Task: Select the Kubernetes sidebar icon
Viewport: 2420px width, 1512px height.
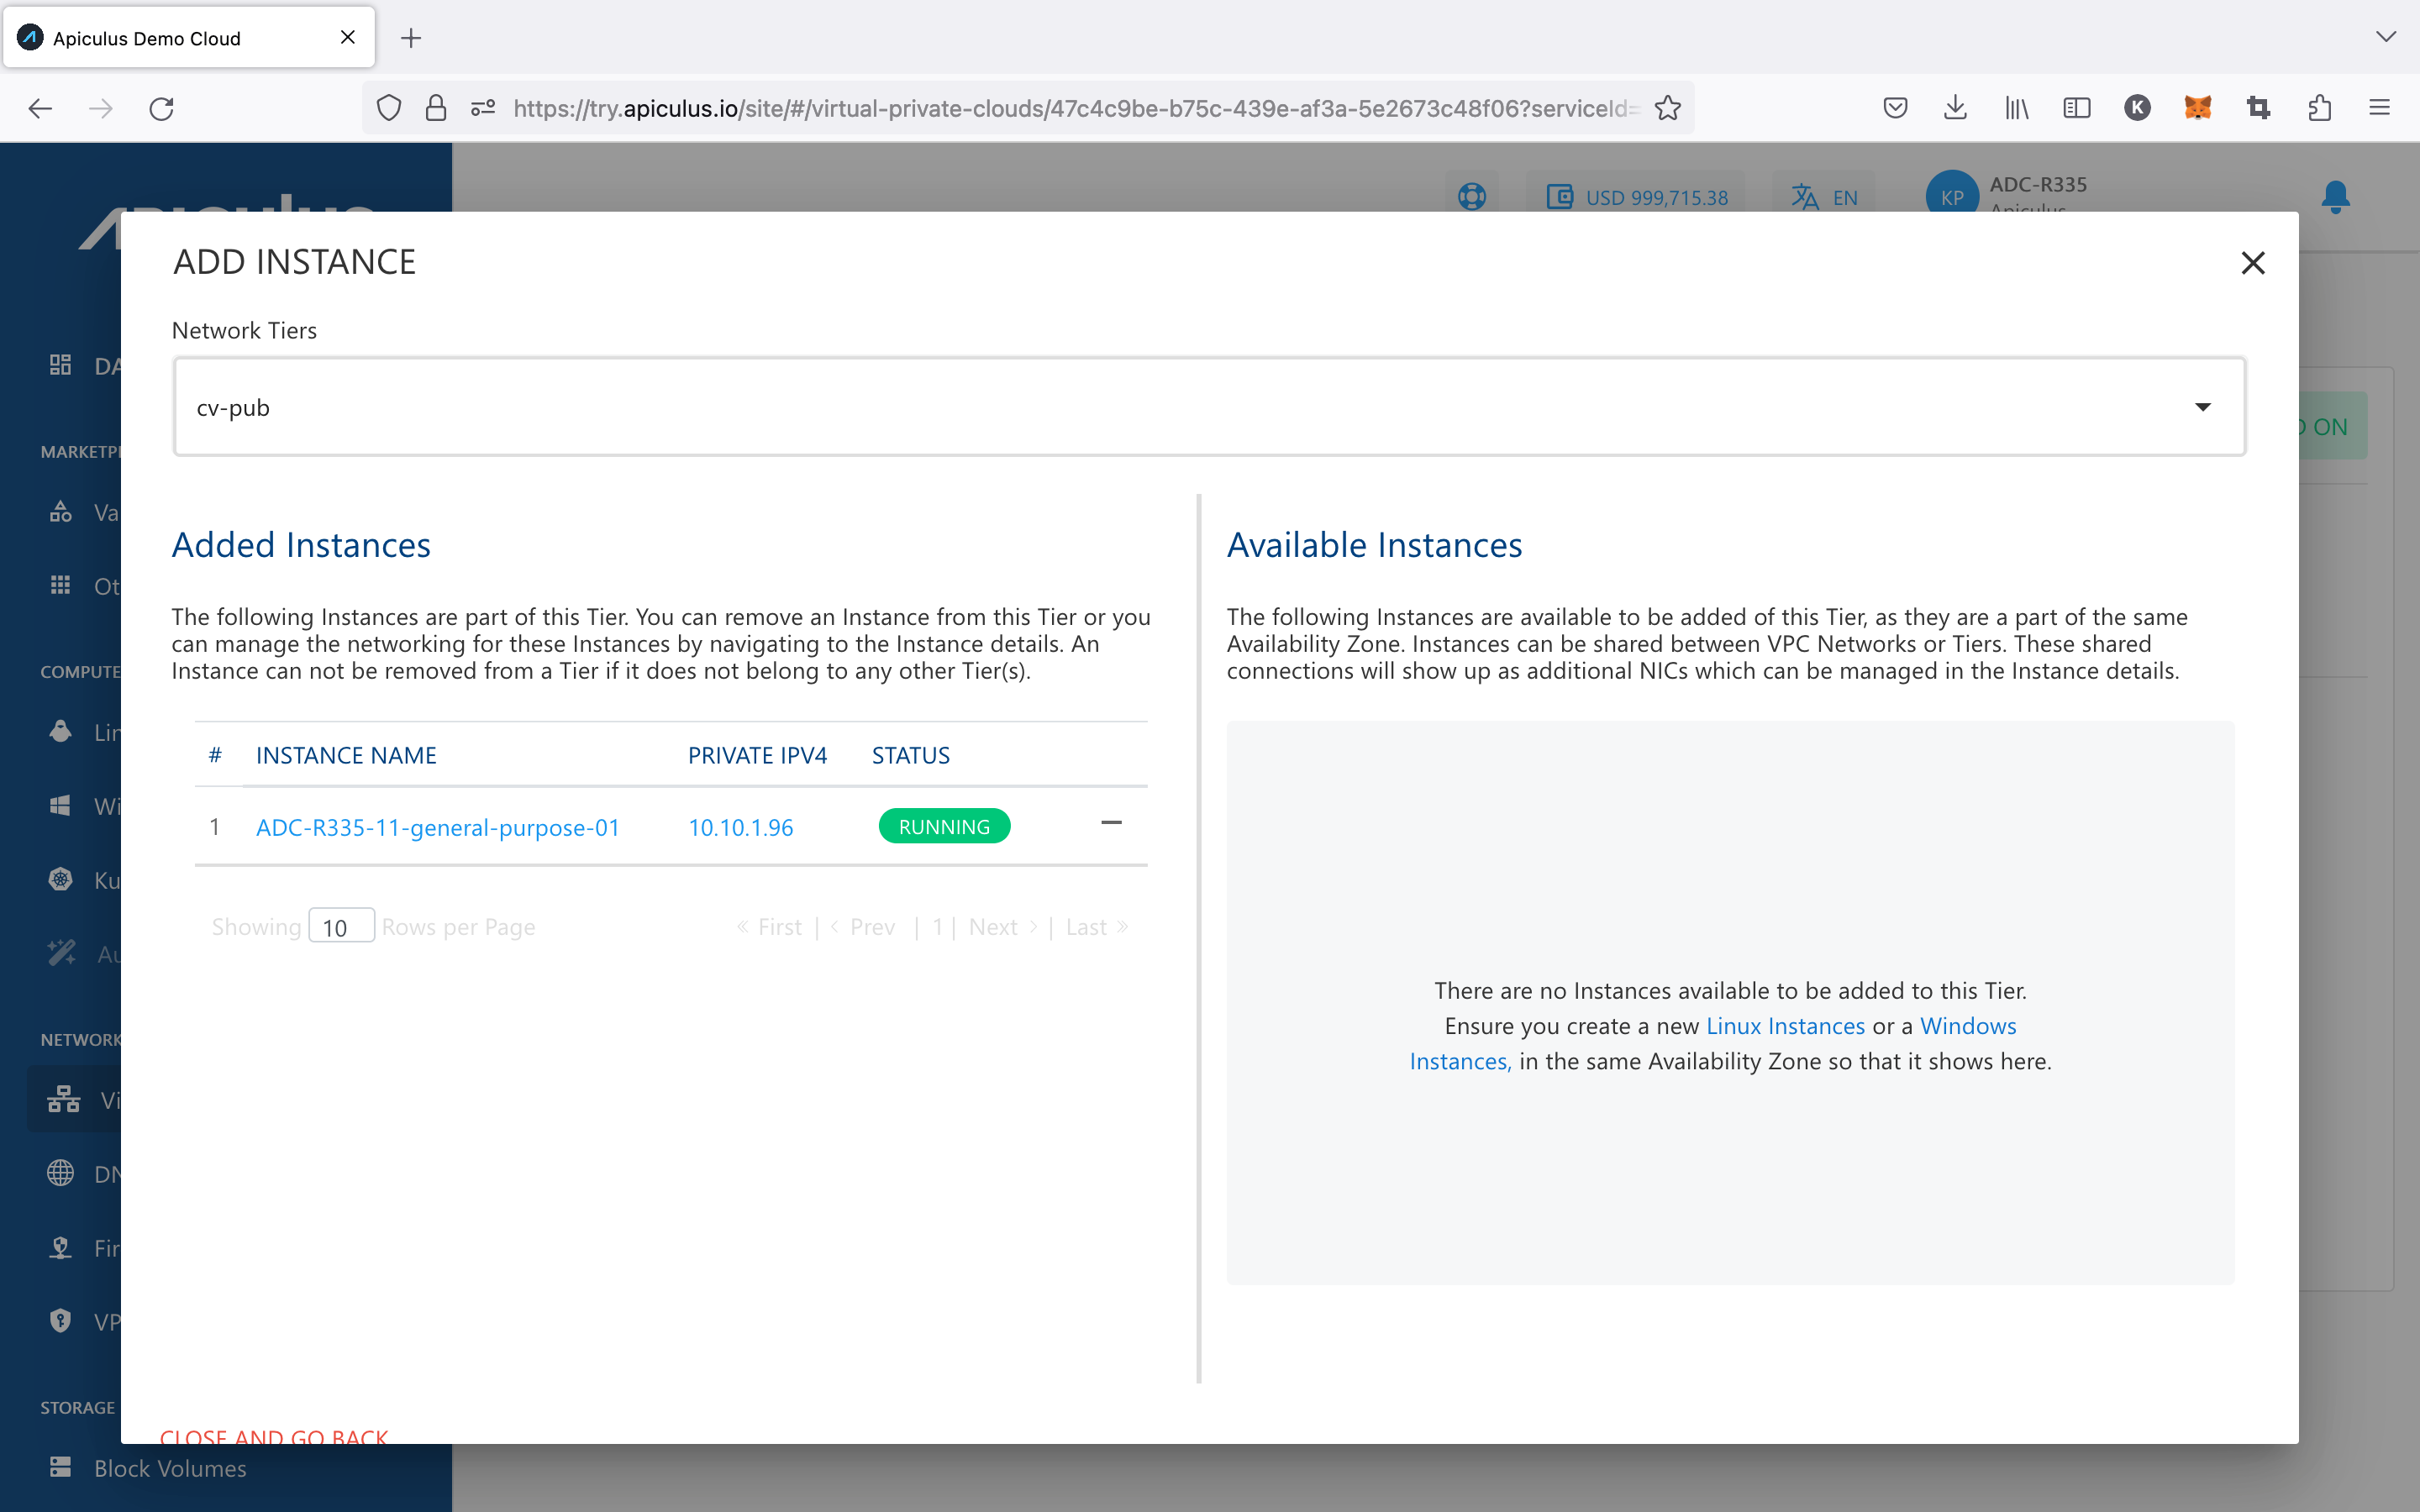Action: [x=63, y=878]
